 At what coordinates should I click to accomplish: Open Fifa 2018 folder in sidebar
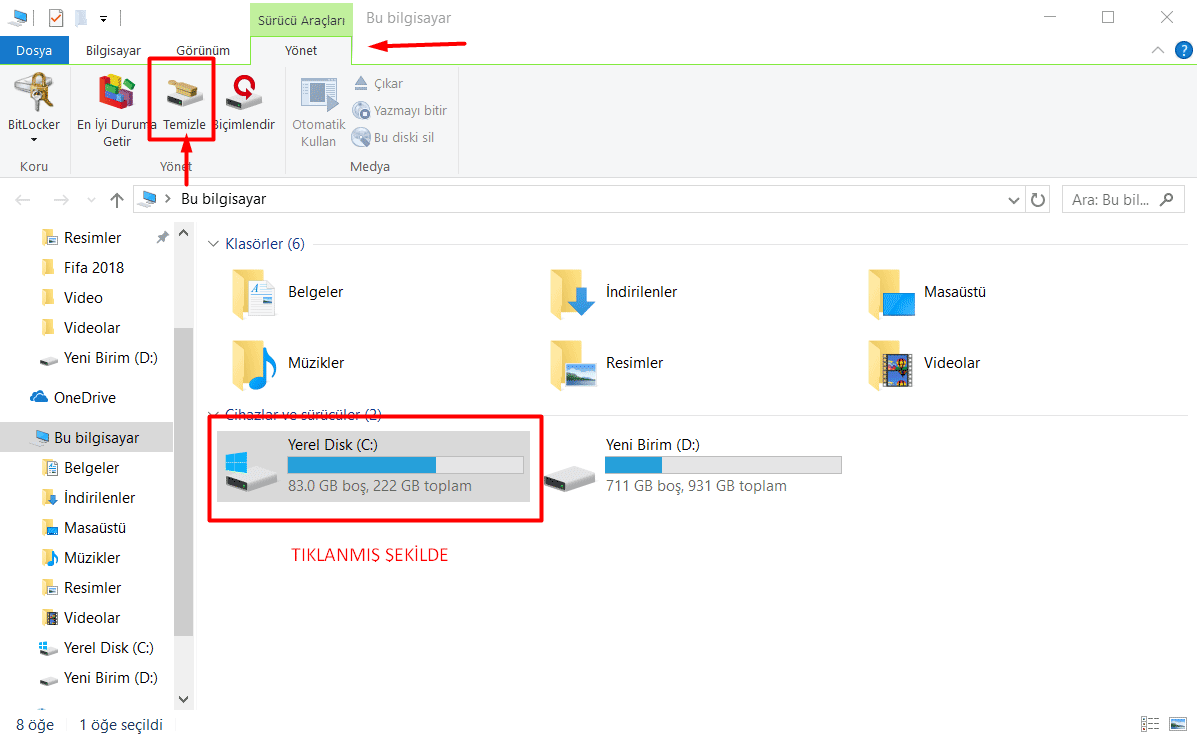pyautogui.click(x=93, y=267)
